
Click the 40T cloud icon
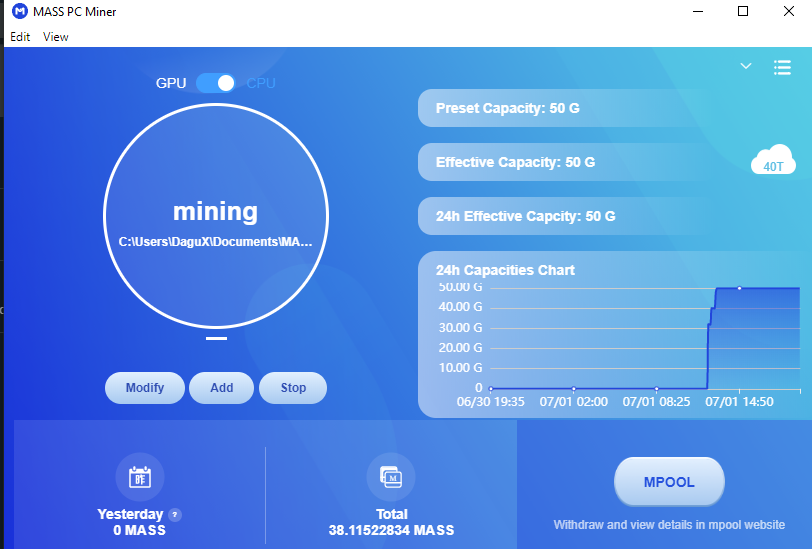[772, 161]
